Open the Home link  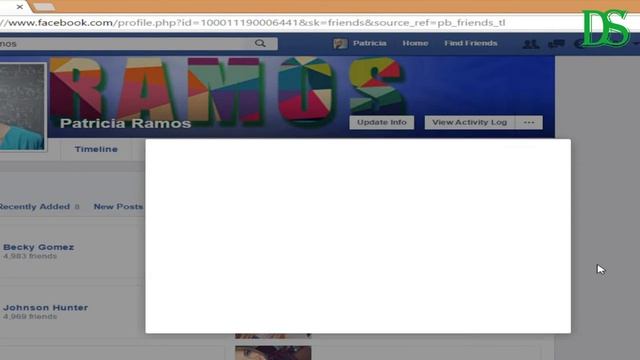point(415,43)
